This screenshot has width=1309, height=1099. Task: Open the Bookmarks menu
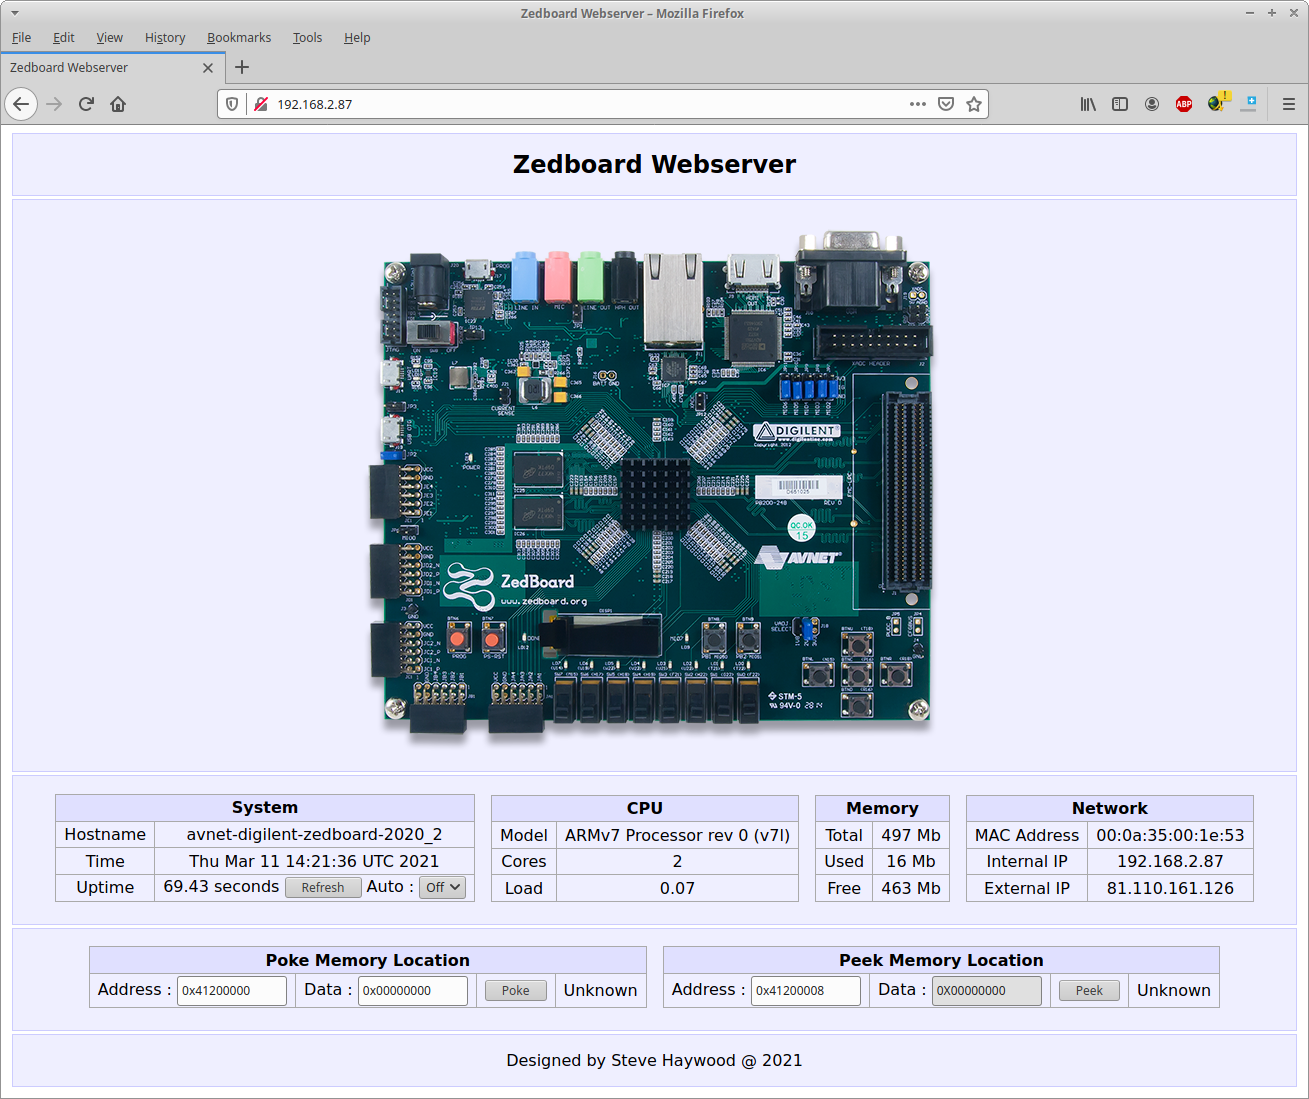[239, 38]
